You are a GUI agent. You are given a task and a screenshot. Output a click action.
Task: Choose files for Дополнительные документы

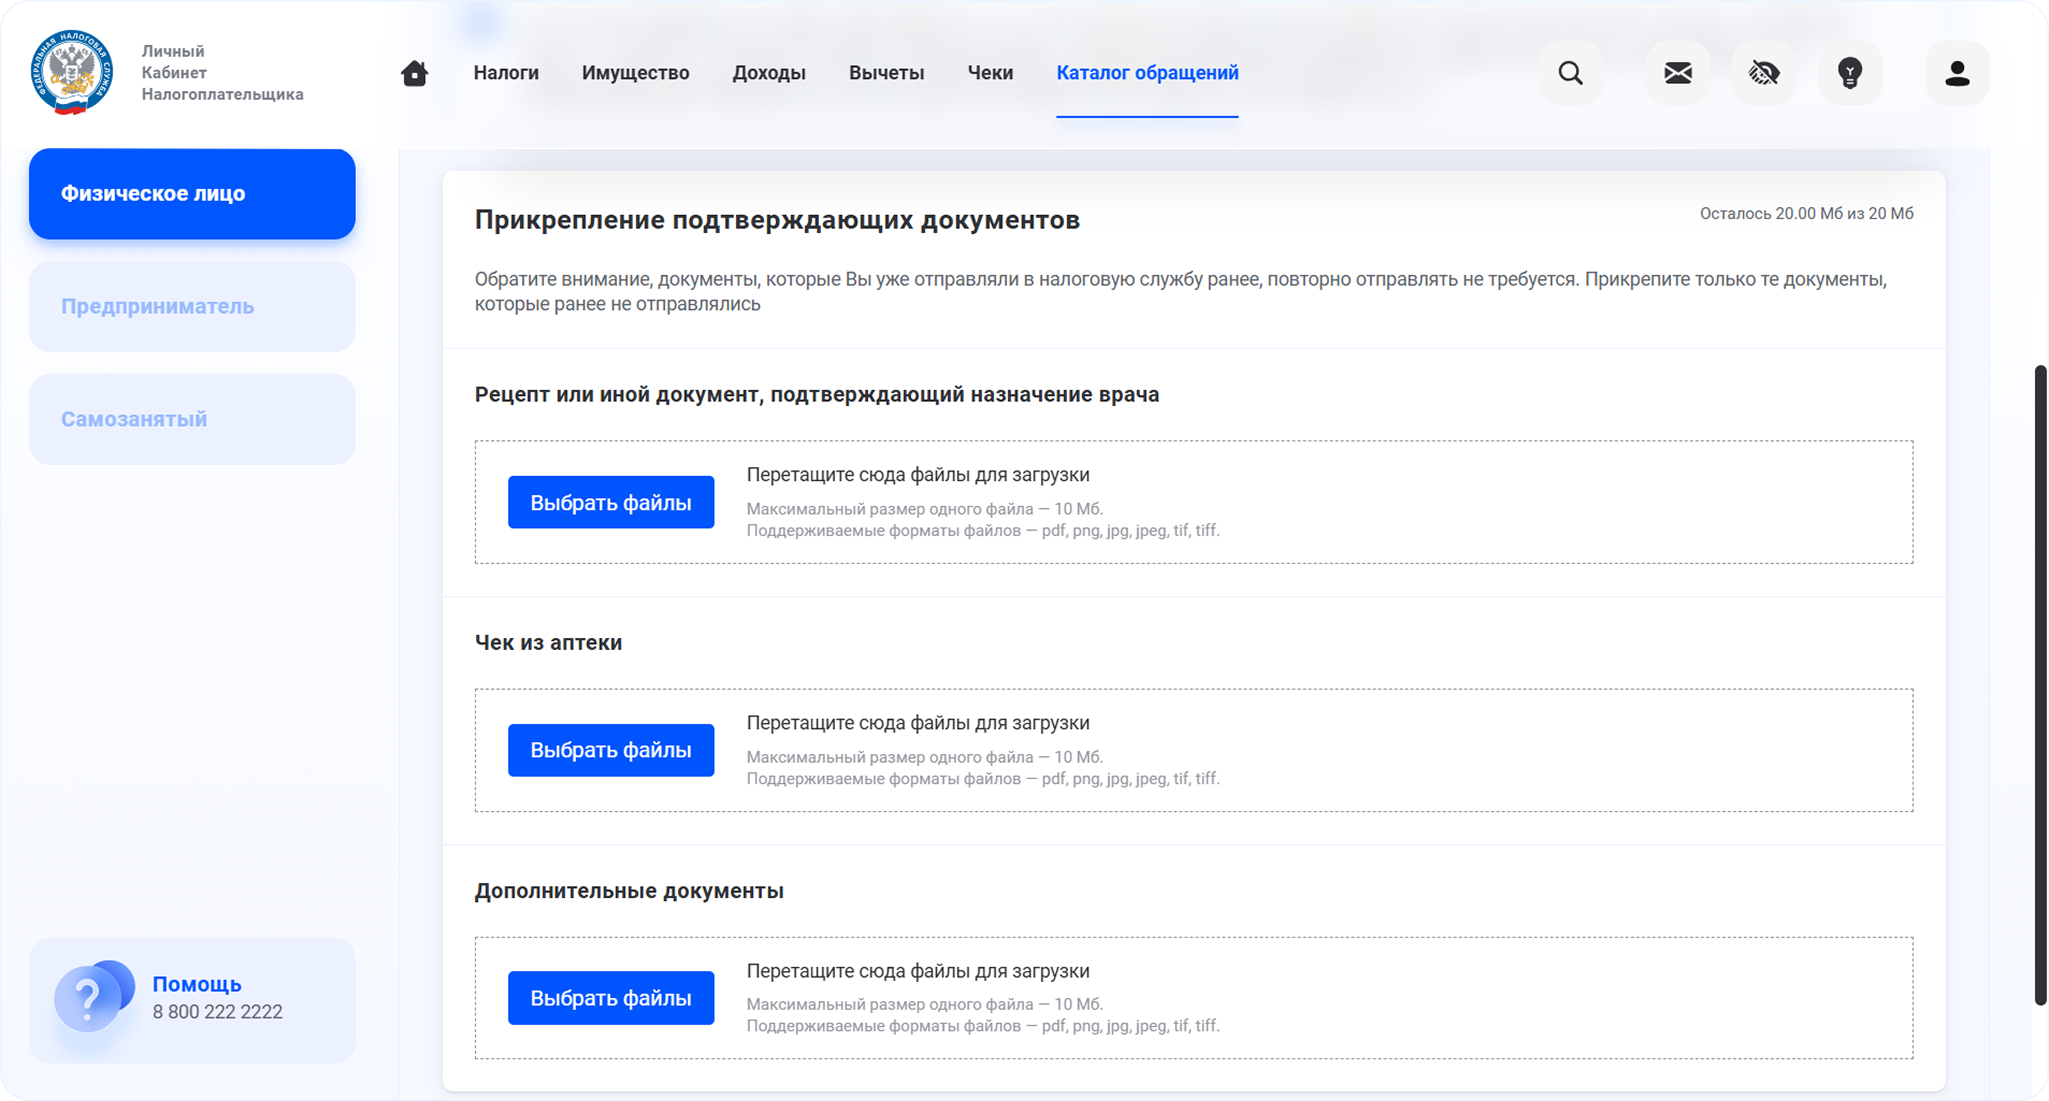click(611, 998)
